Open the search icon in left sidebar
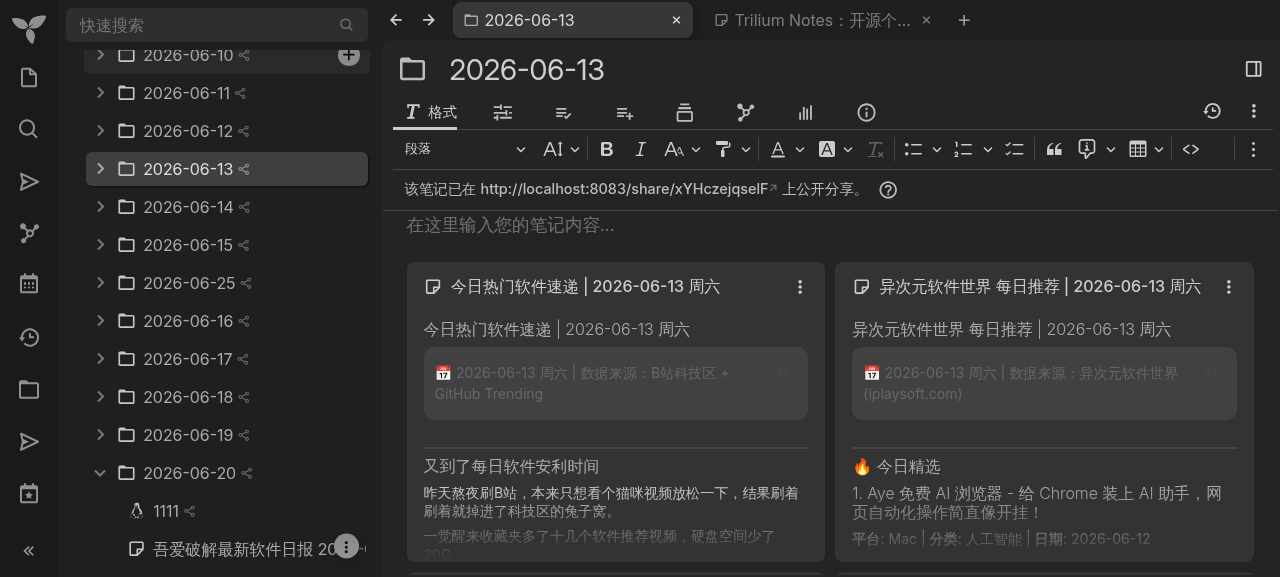This screenshot has width=1280, height=577. (x=29, y=129)
